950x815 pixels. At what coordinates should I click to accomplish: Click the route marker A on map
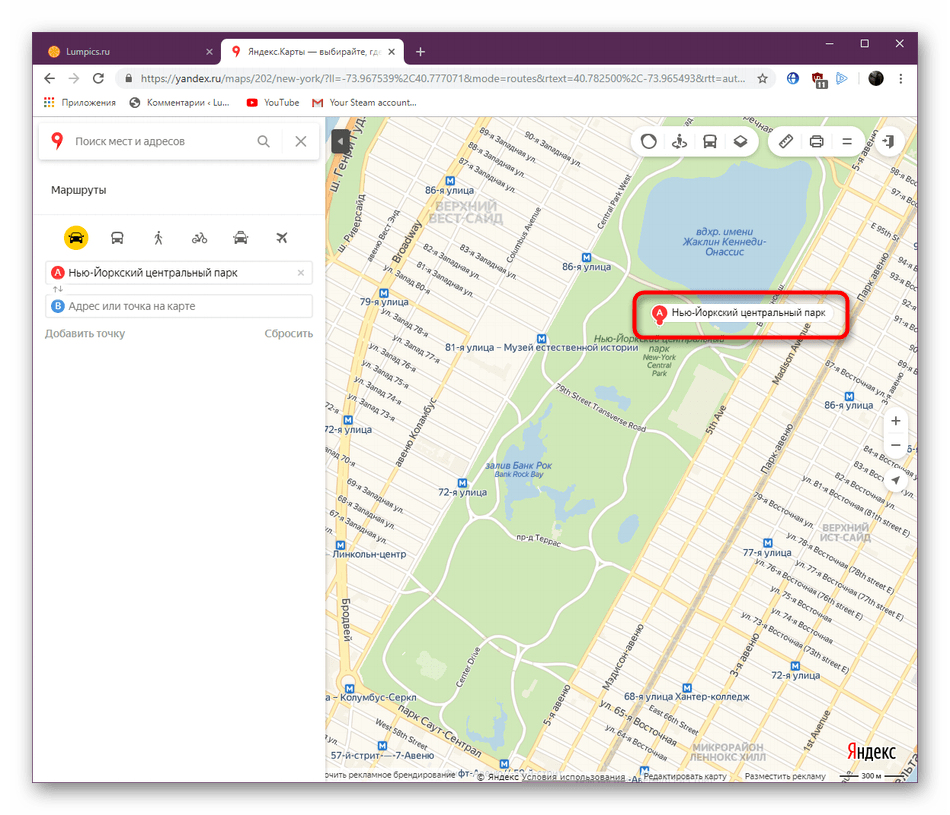tap(659, 314)
